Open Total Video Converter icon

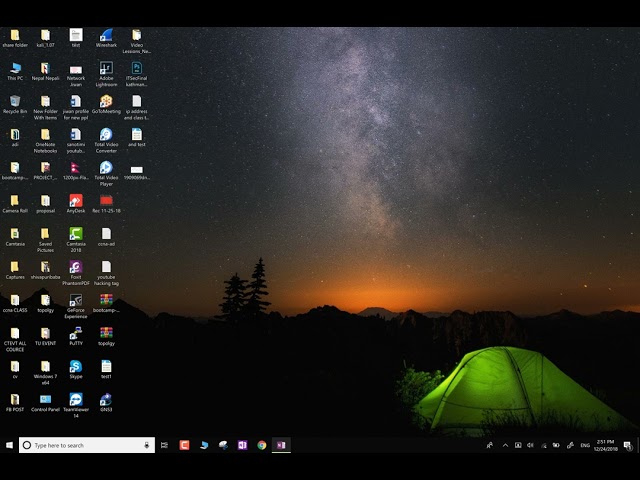106,135
